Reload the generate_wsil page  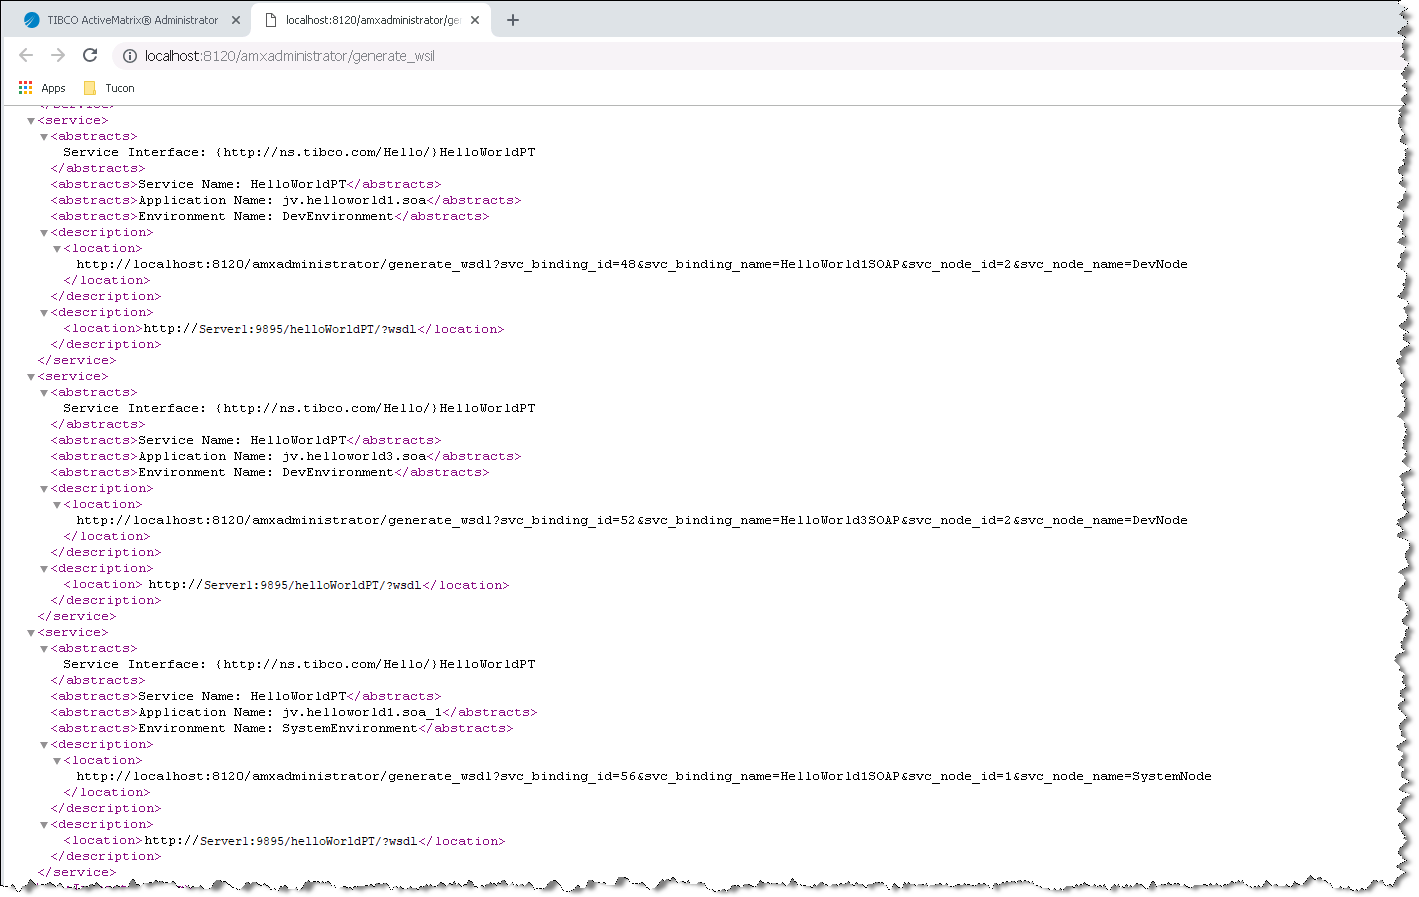pos(90,56)
